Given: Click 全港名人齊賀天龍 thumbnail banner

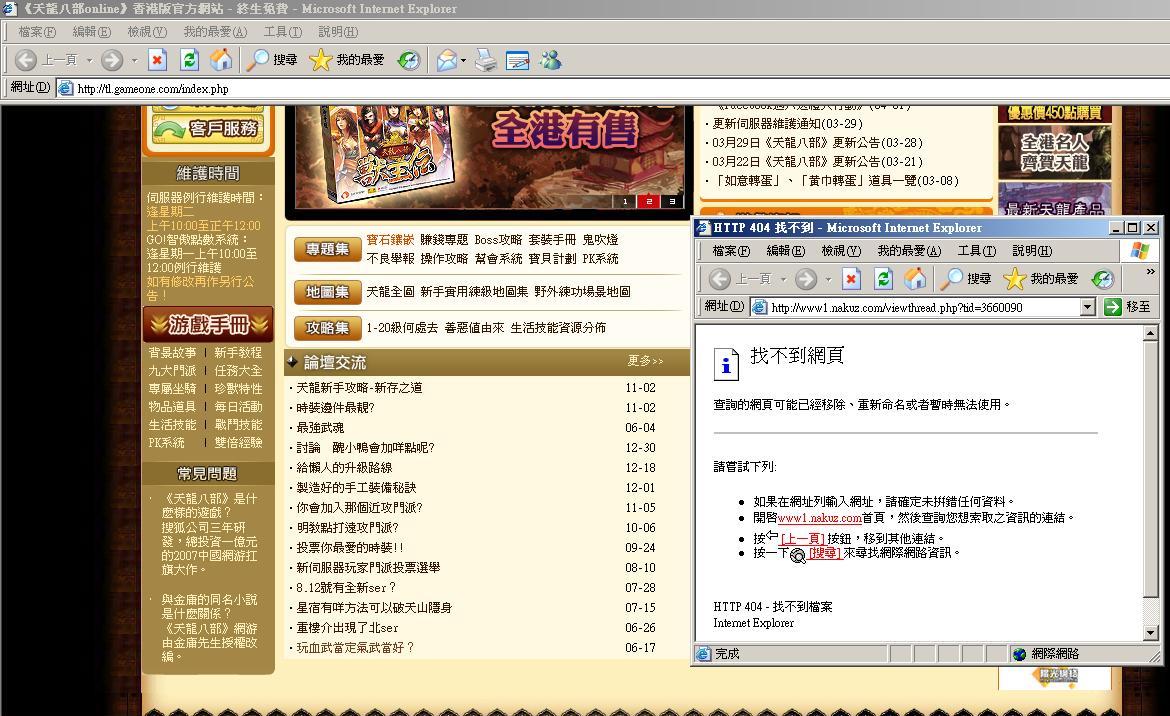Looking at the screenshot, I should point(1054,152).
